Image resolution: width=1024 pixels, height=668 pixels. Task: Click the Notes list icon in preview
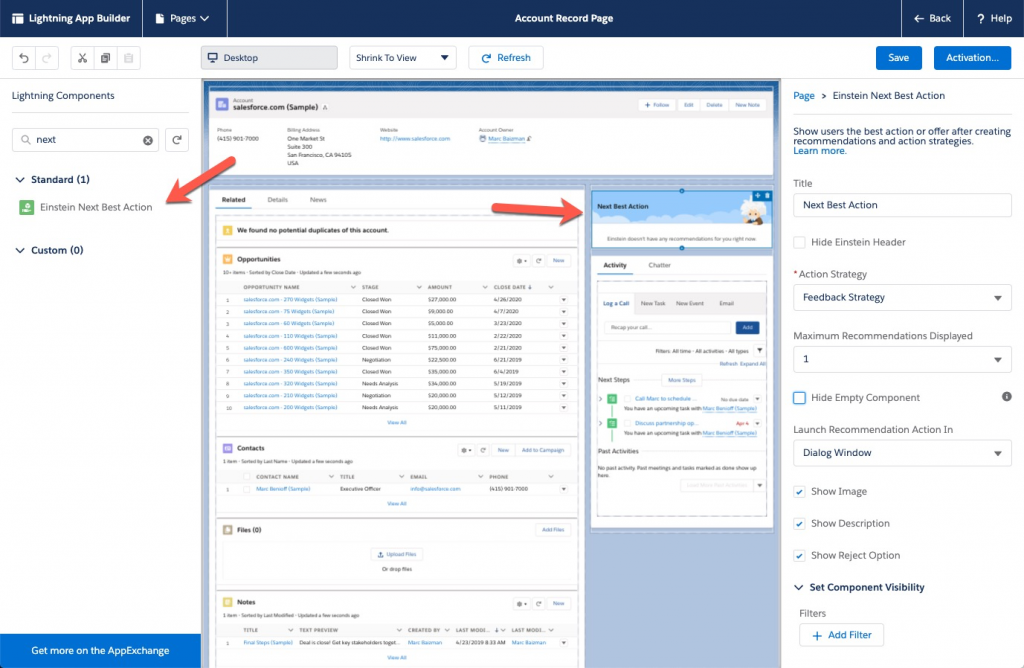click(x=227, y=602)
